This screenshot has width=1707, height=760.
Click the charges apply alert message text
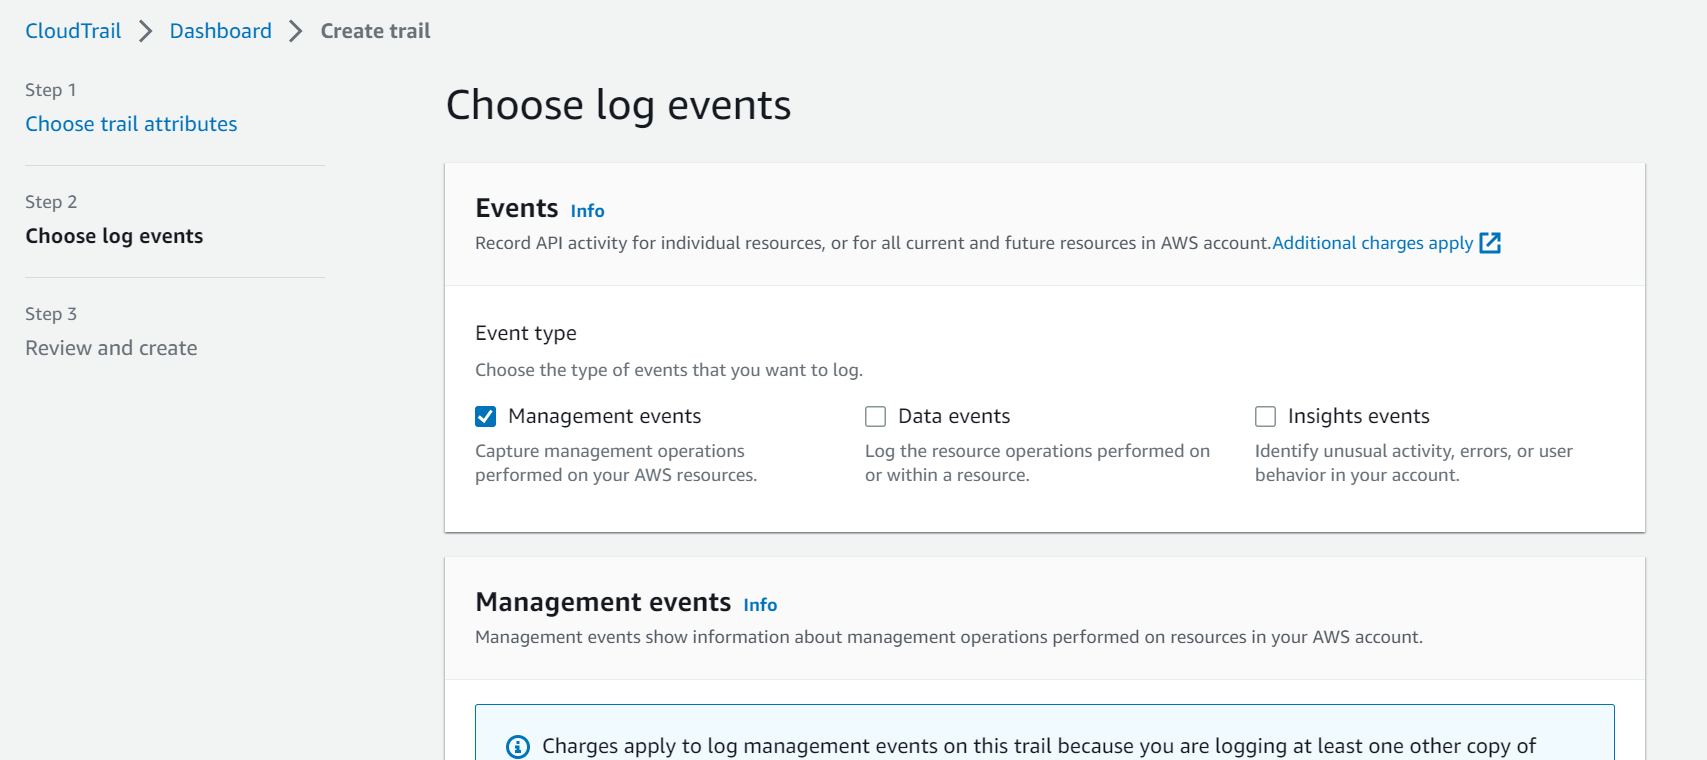coord(1038,746)
